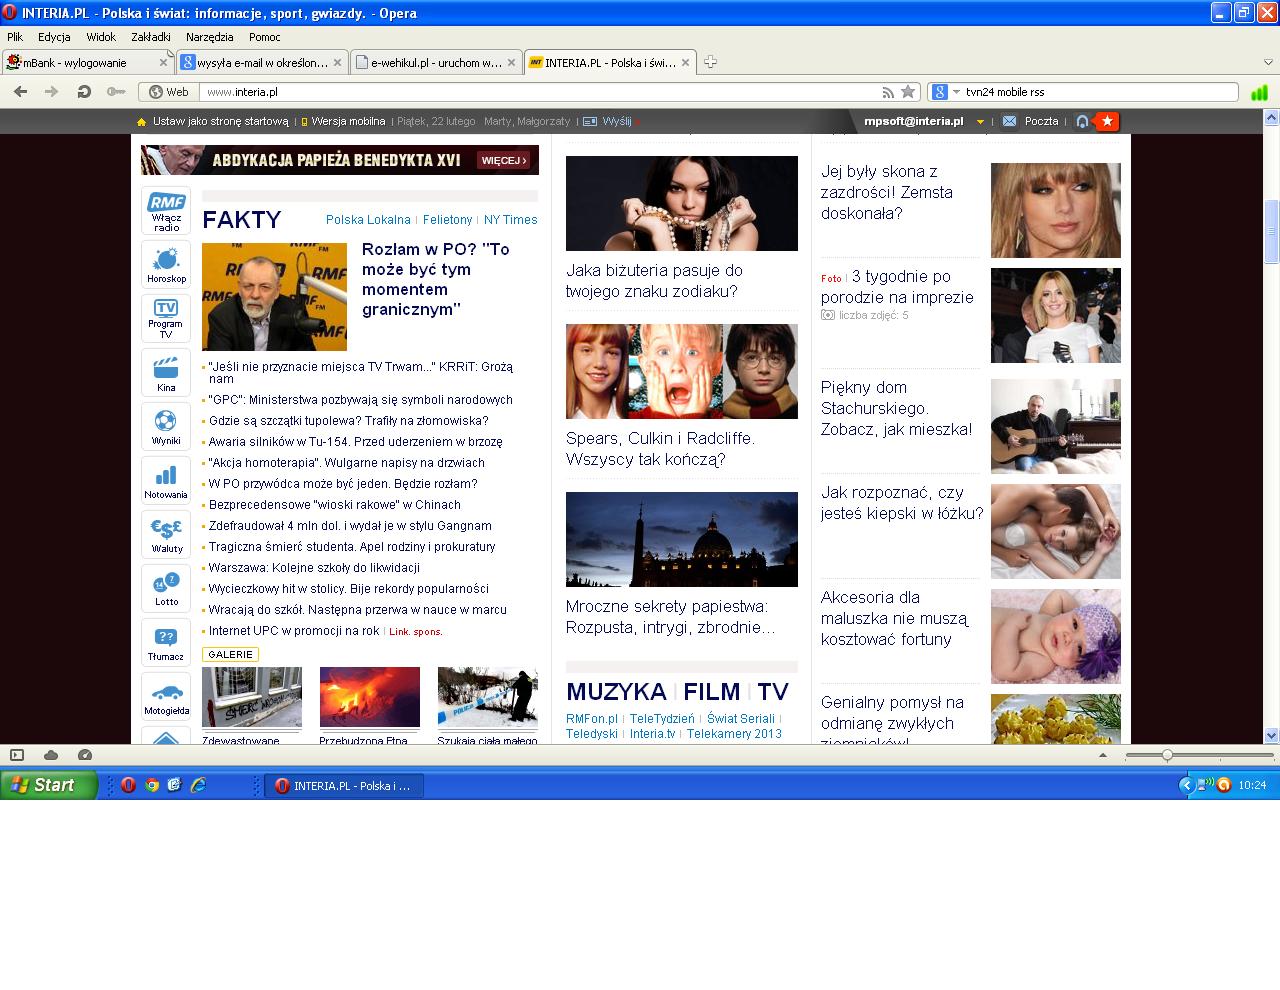
Task: Open the Spears, Culkin i Radcliffe thumbnail
Action: (x=682, y=371)
